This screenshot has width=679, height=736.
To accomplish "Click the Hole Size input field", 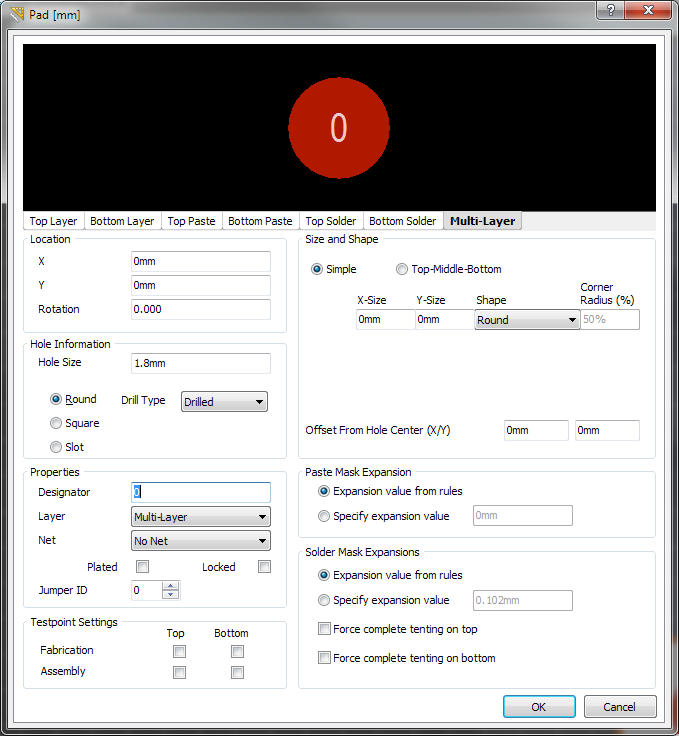I will point(200,363).
